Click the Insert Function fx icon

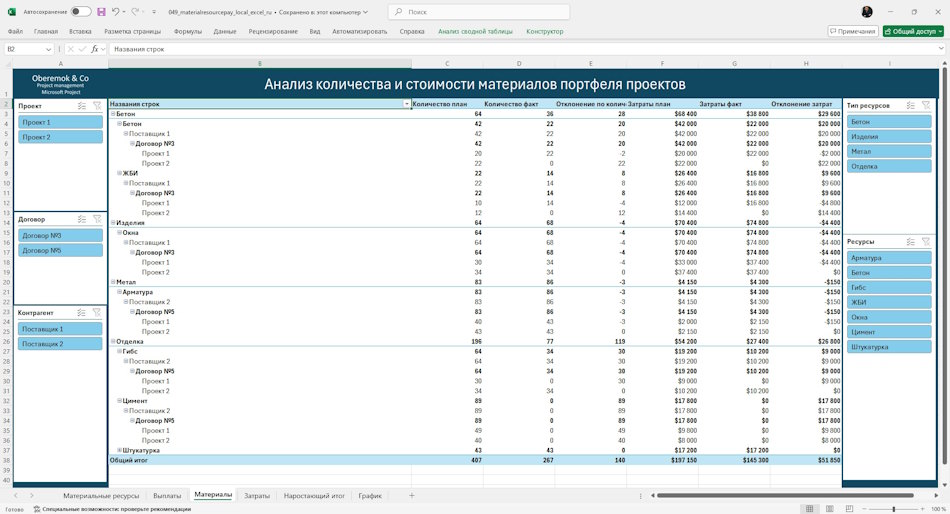(95, 49)
